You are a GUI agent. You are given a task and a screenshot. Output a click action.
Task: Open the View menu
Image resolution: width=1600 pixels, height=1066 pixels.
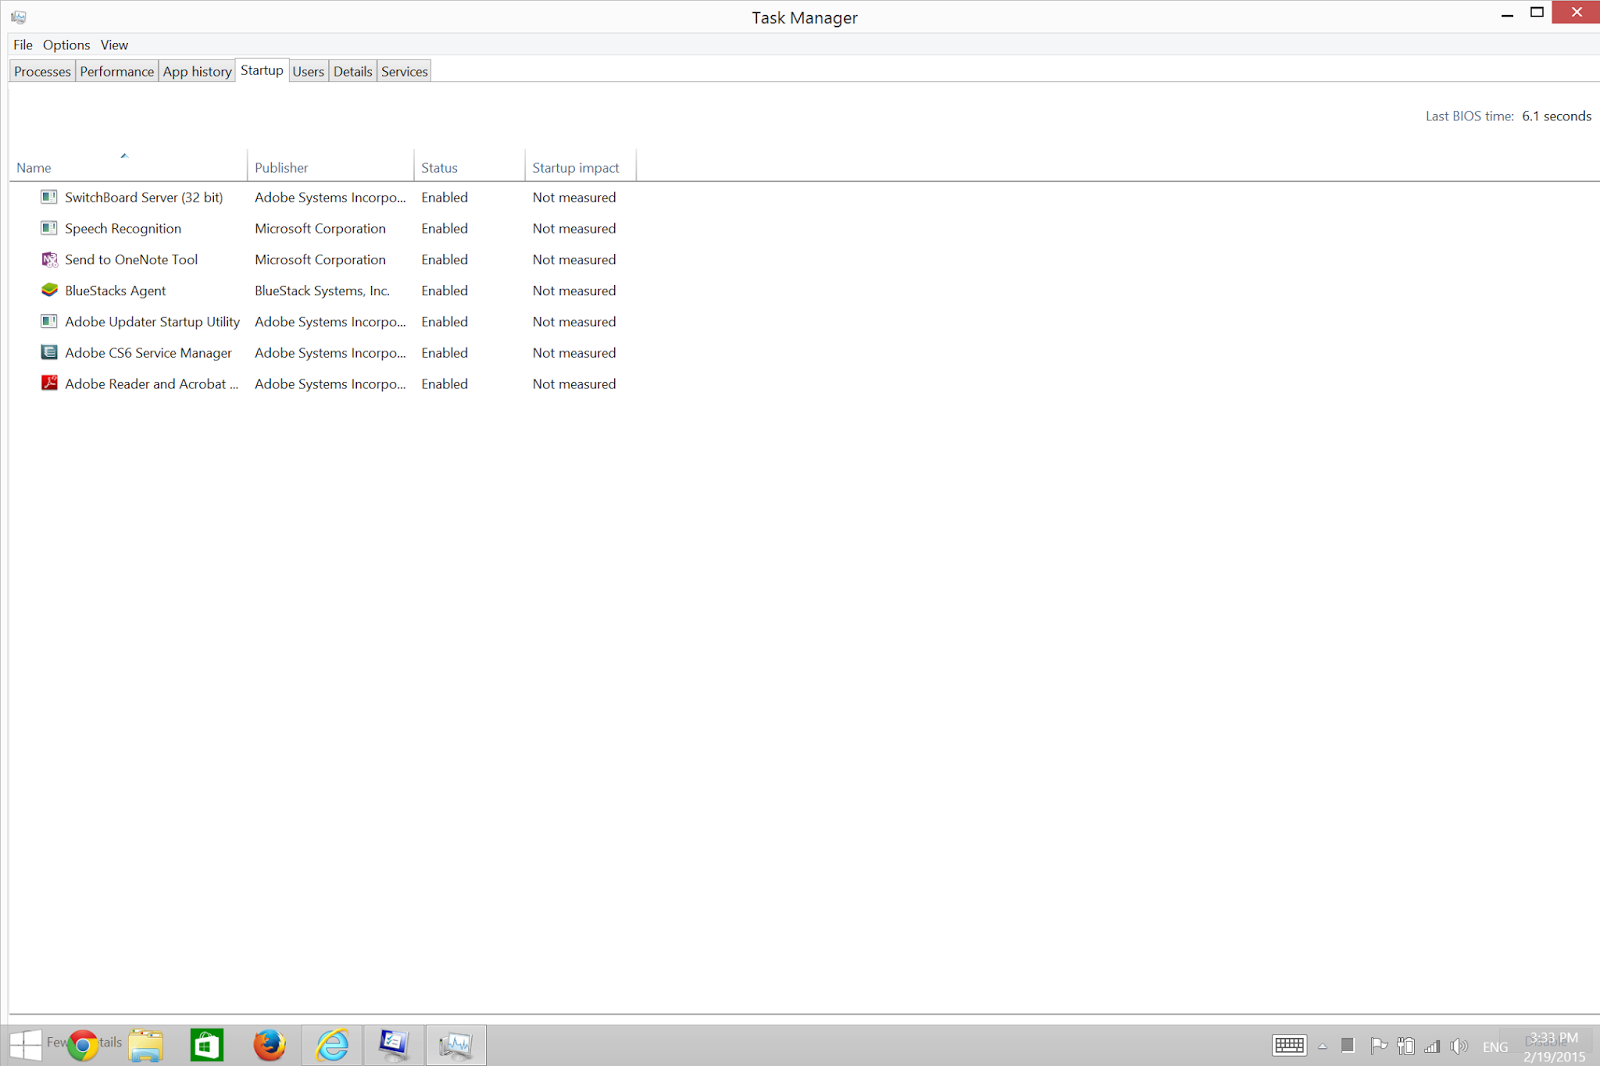click(x=114, y=45)
